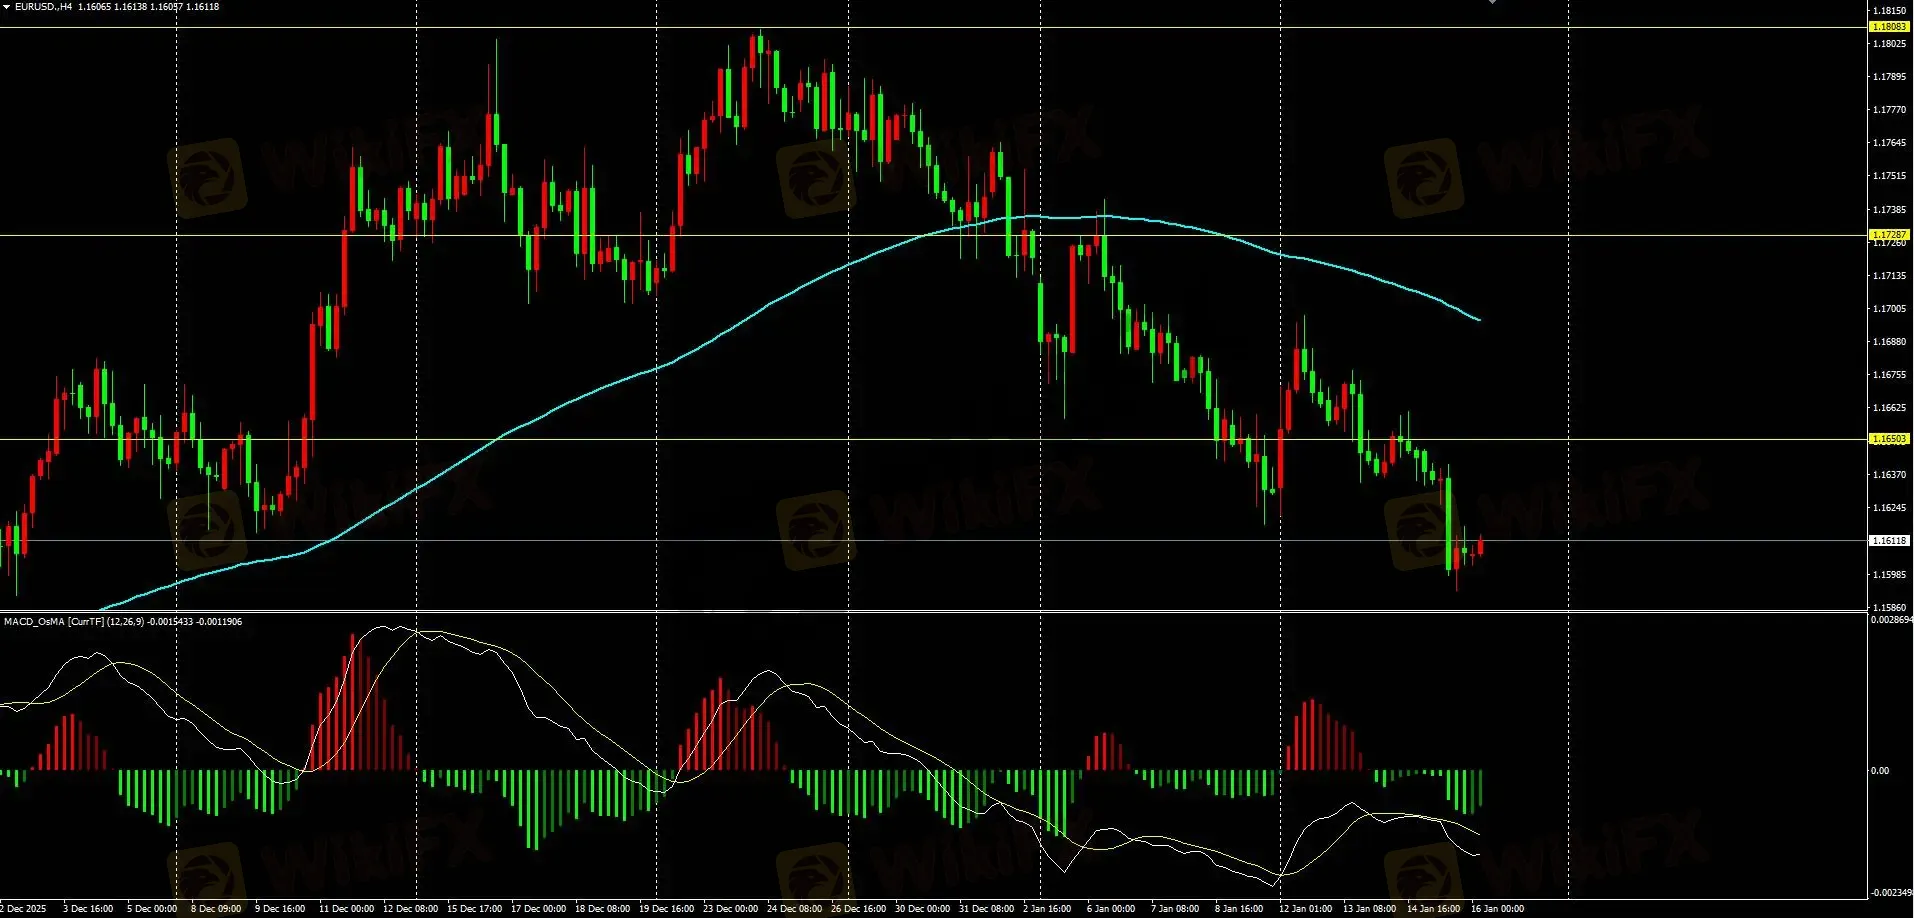This screenshot has height=918, width=1914.
Task: Click the current price label 1.16118
Action: (x=1888, y=540)
